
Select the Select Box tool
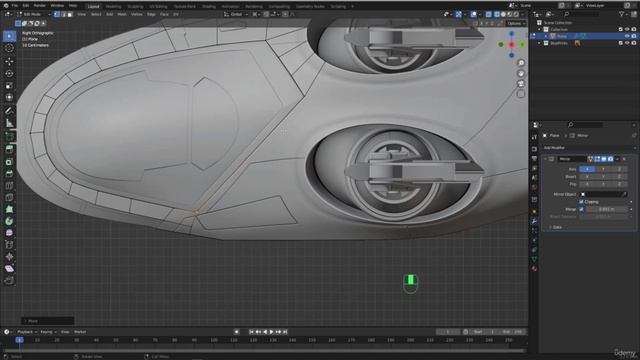[9, 36]
